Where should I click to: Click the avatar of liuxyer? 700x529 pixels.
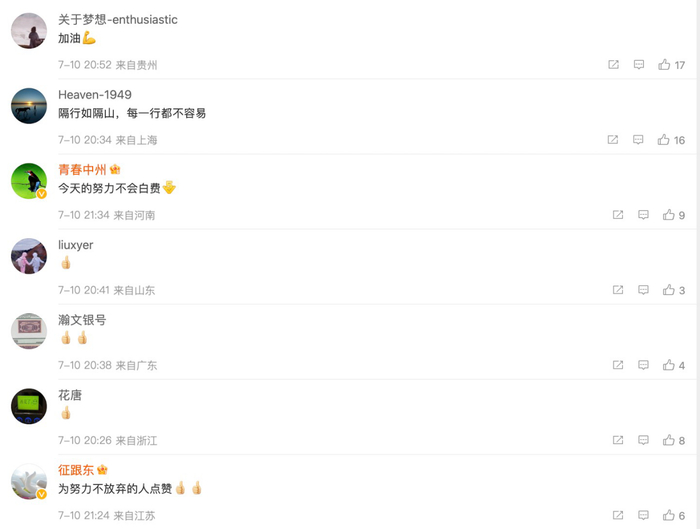point(29,256)
